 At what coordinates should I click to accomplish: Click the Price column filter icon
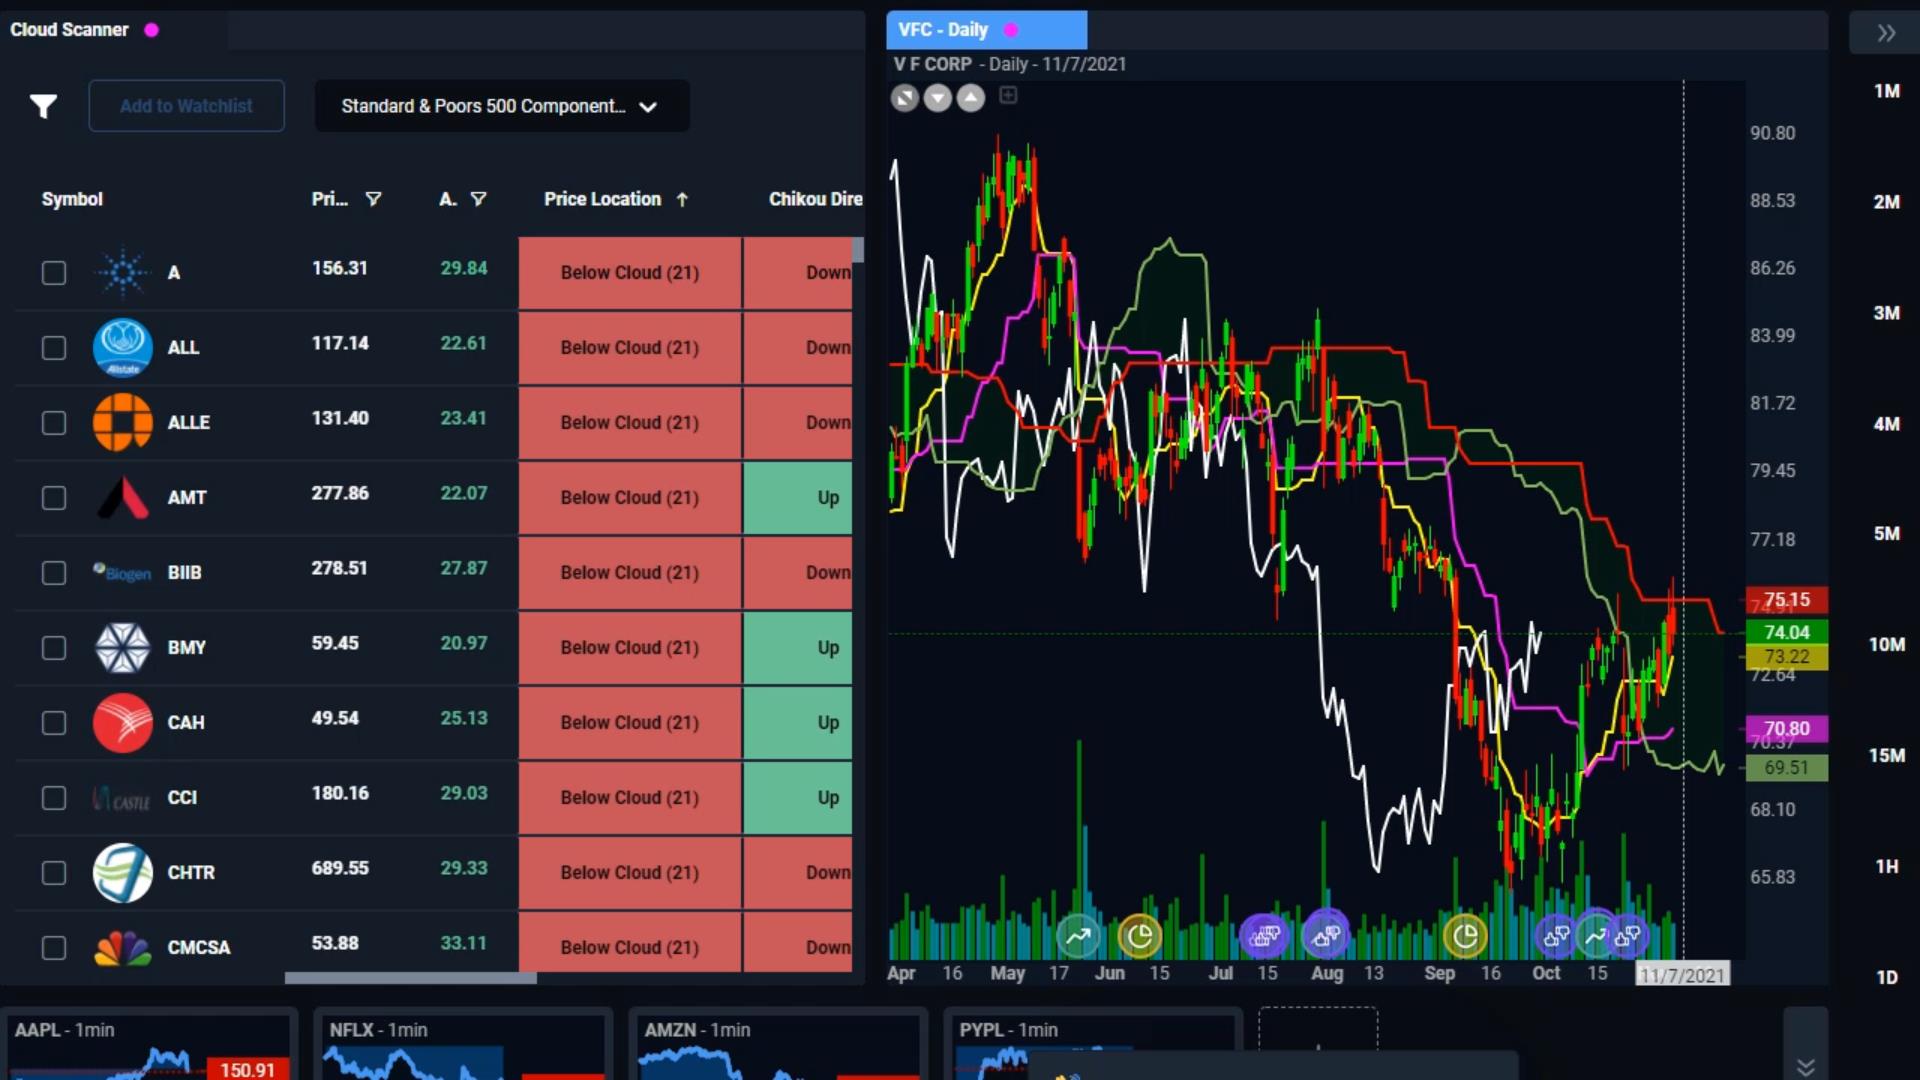(x=373, y=199)
